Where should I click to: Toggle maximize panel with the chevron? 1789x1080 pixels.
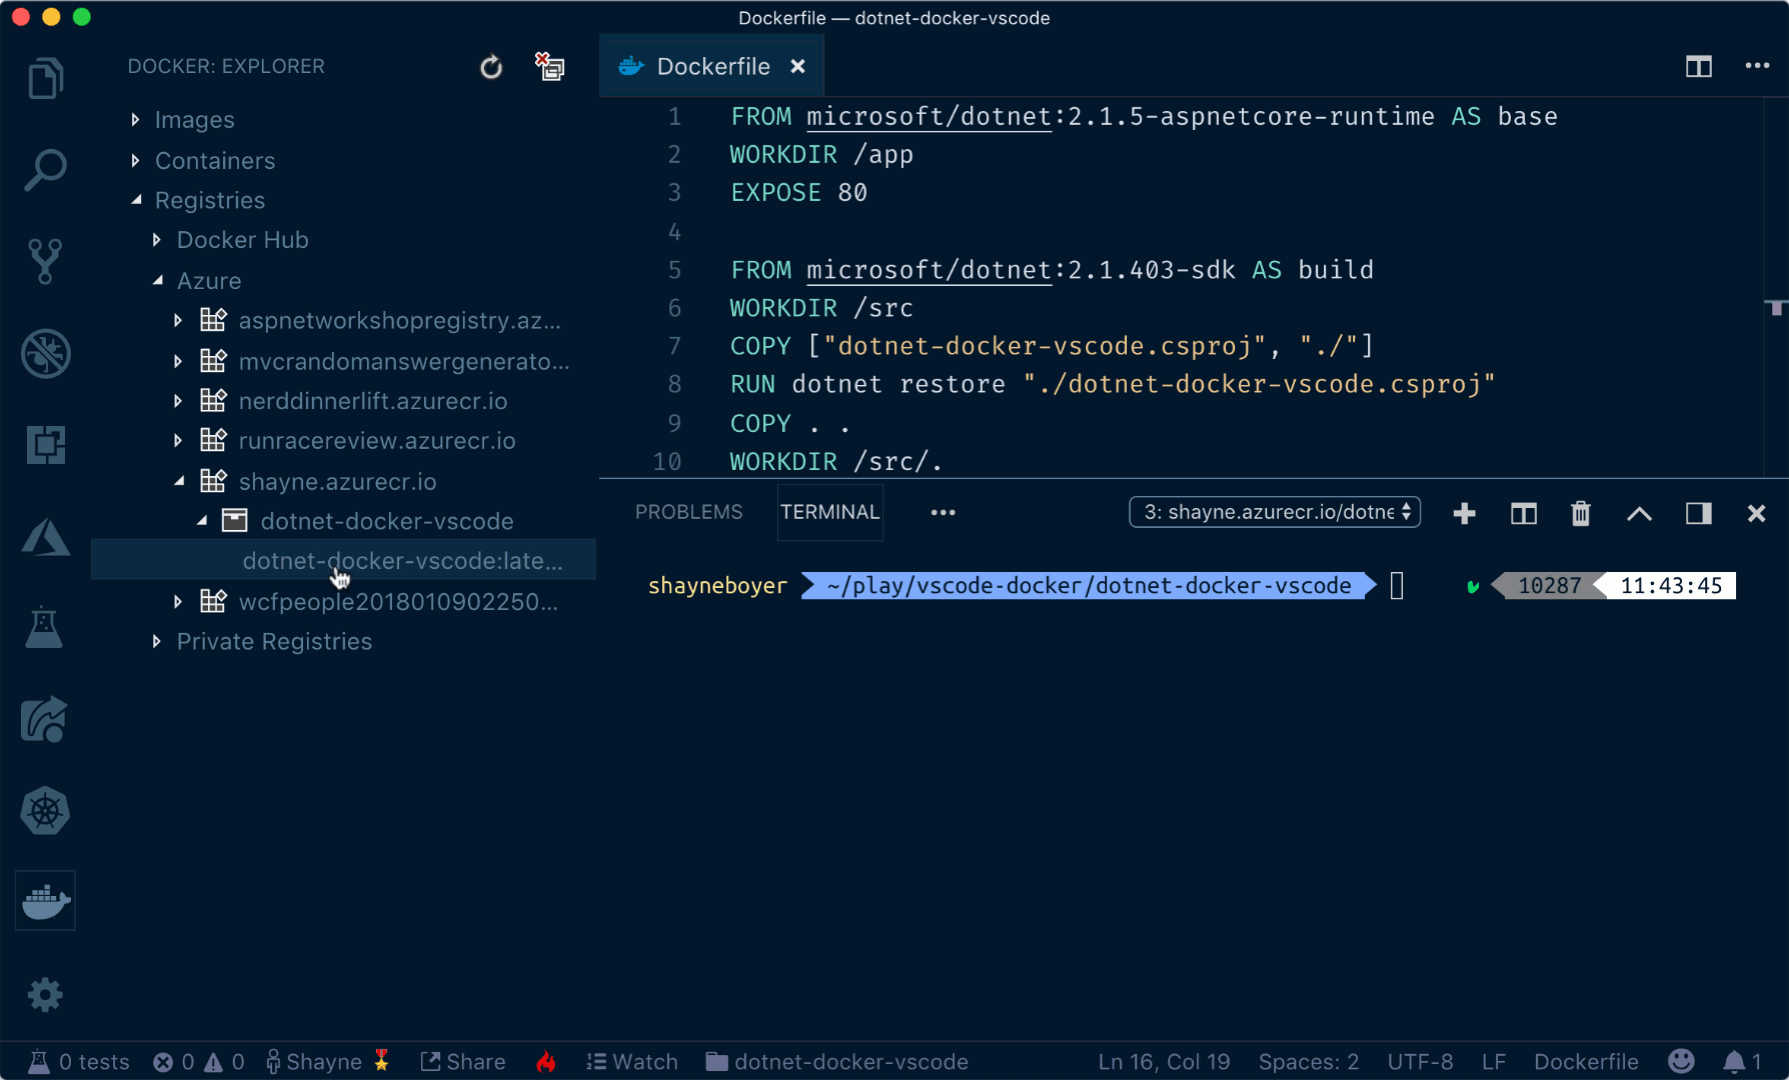click(1639, 513)
